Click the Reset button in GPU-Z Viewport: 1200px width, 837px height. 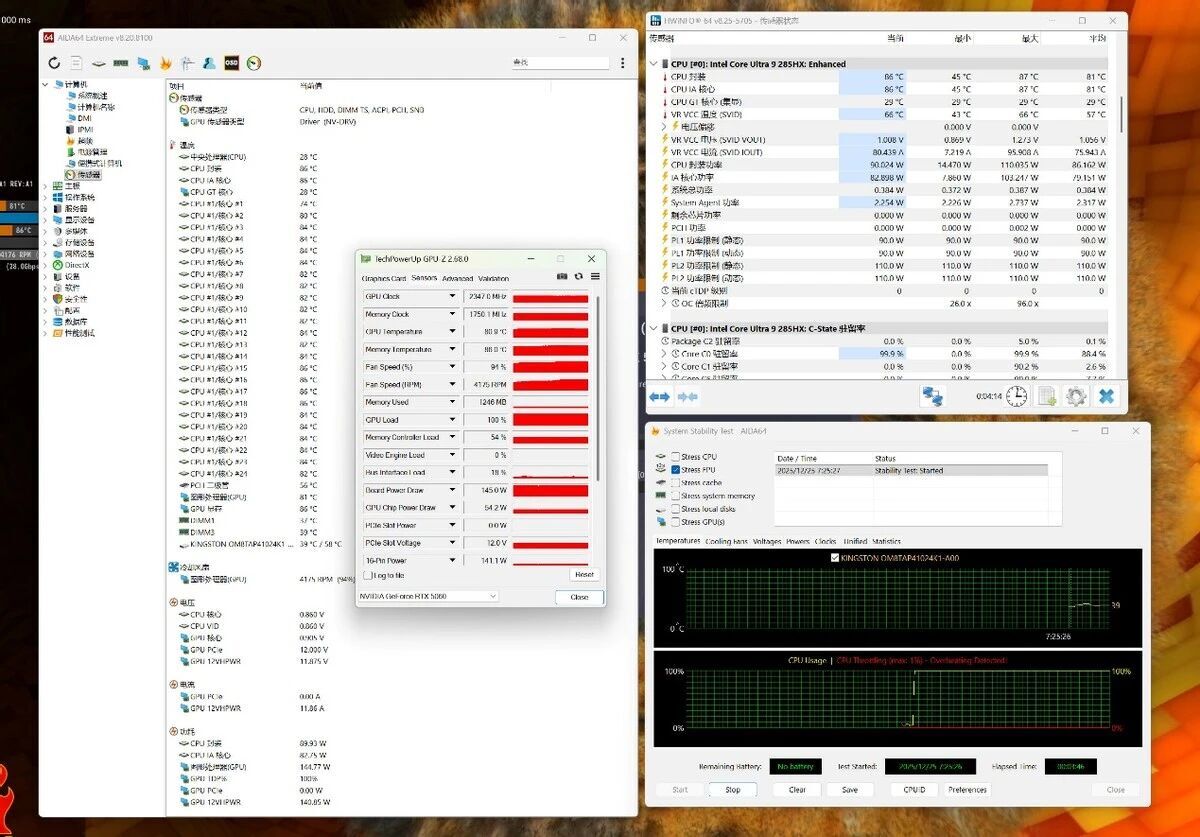[x=584, y=575]
